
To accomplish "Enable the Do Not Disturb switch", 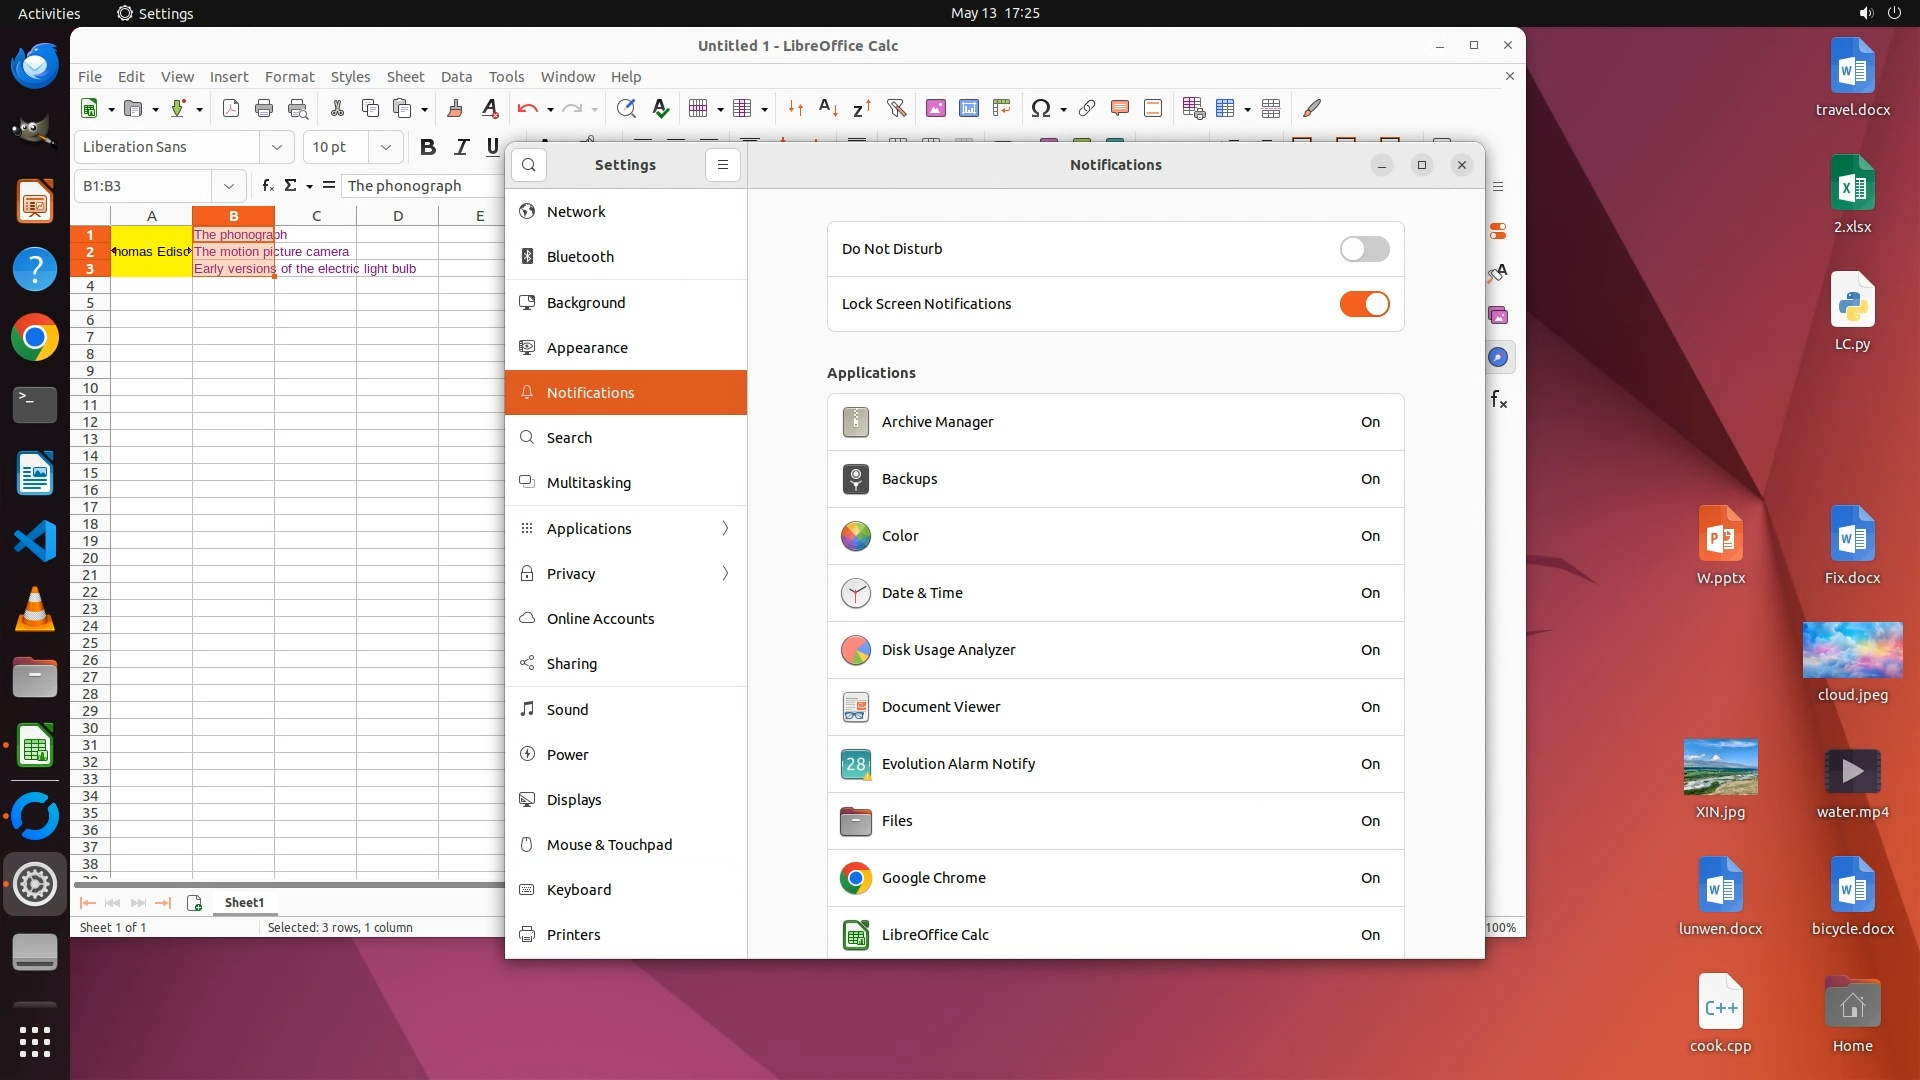I will 1364,249.
